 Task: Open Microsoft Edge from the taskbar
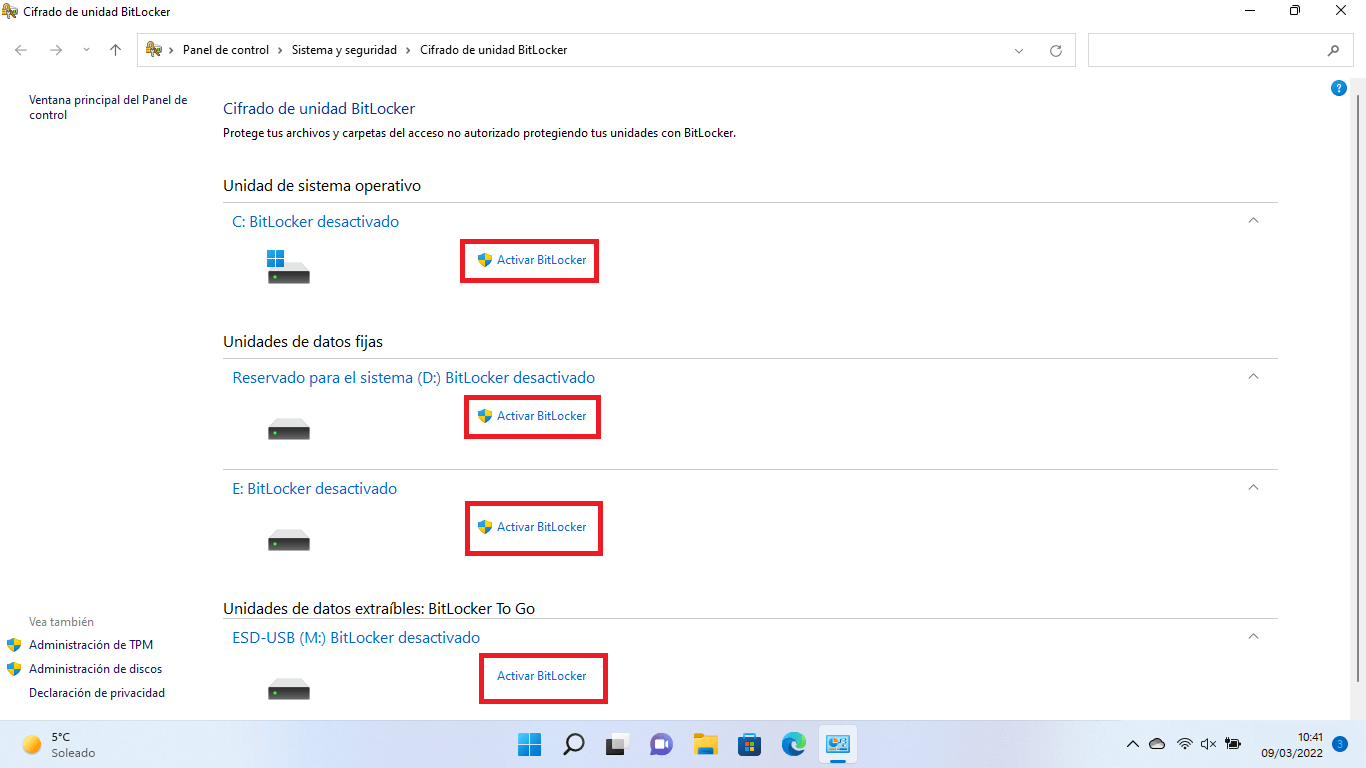(x=793, y=744)
